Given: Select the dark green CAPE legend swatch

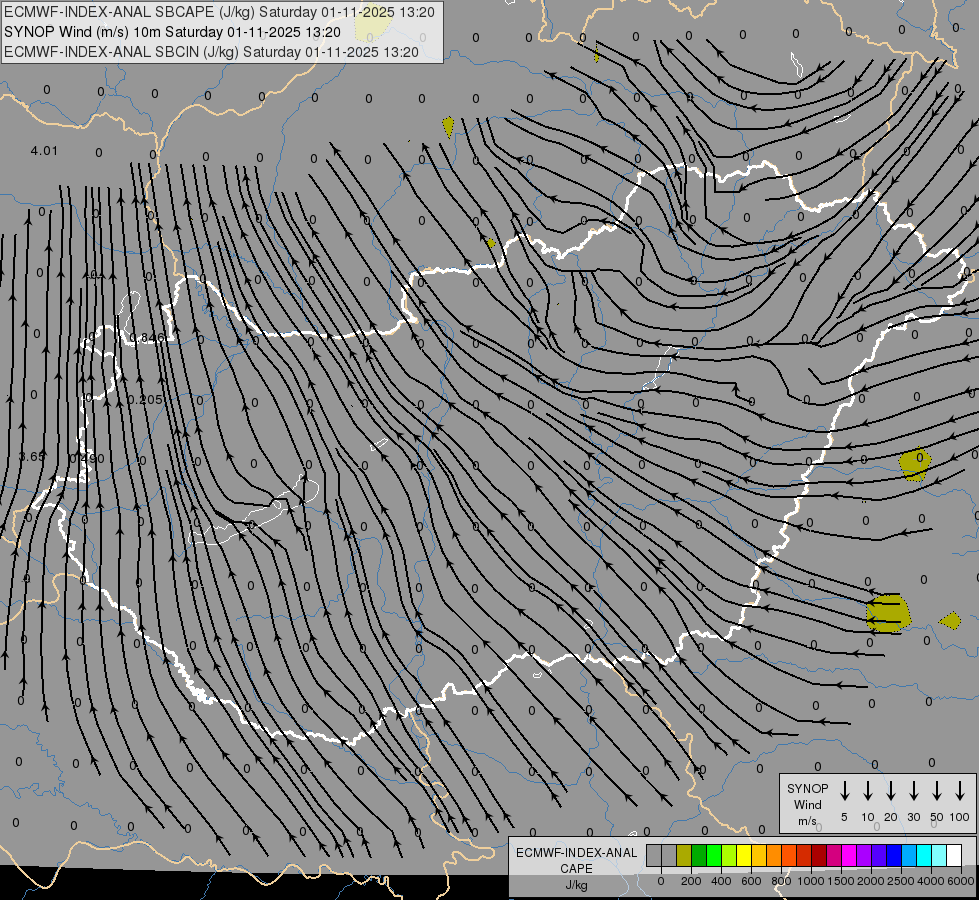Looking at the screenshot, I should pos(699,856).
